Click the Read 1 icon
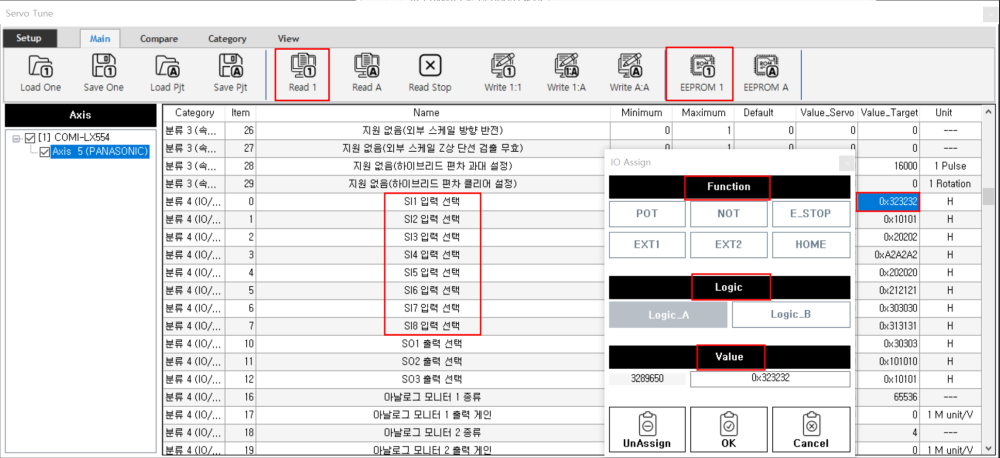The width and height of the screenshot is (1000, 458). pos(302,65)
